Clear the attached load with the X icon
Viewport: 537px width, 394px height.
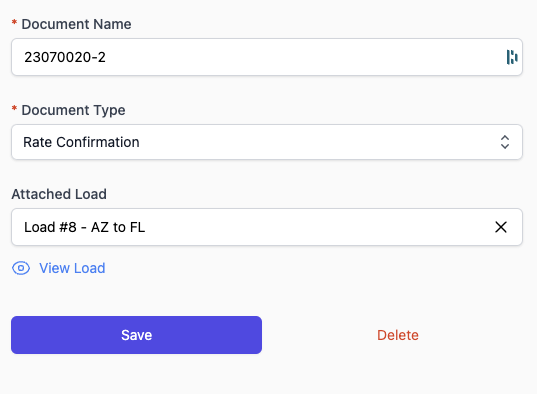point(501,227)
